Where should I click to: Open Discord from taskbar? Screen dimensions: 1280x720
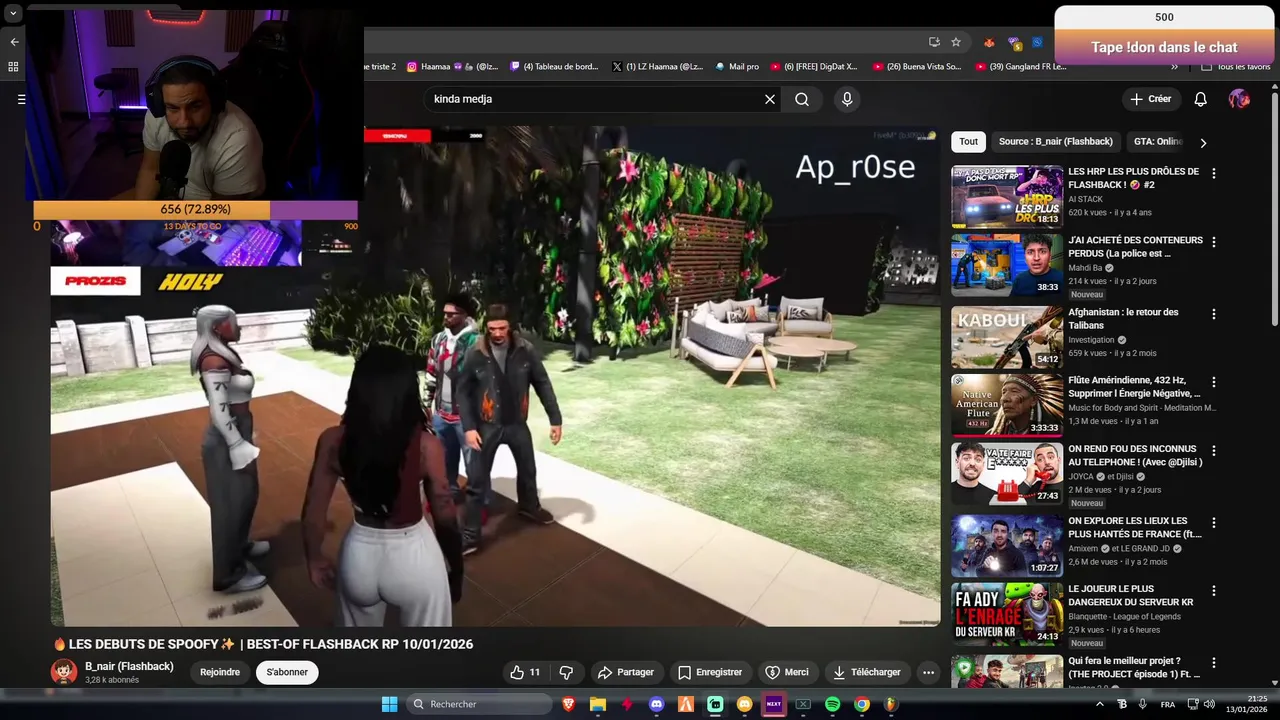(x=657, y=704)
